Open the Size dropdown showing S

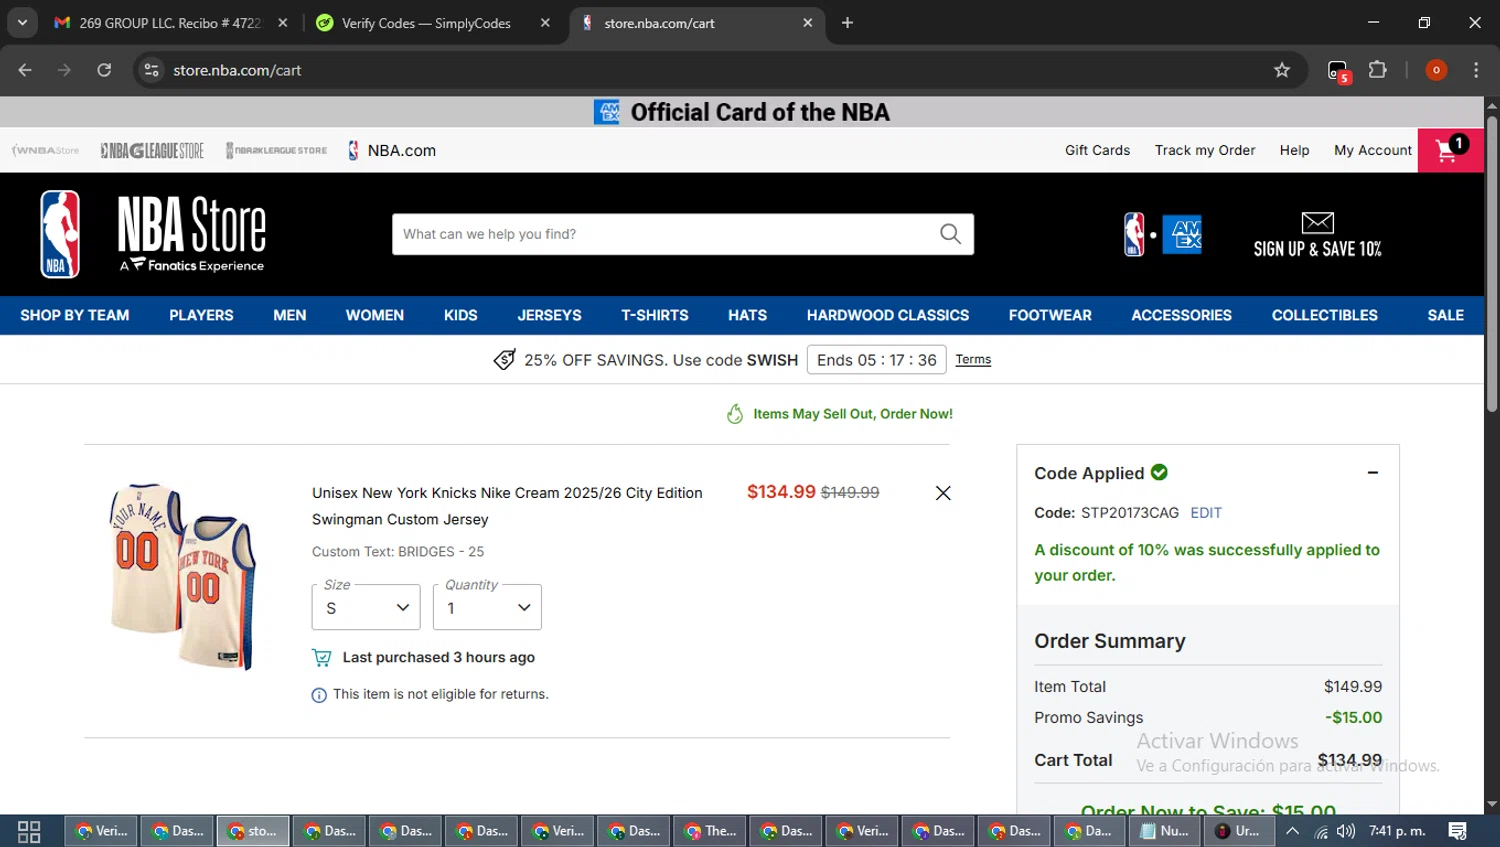(x=366, y=607)
